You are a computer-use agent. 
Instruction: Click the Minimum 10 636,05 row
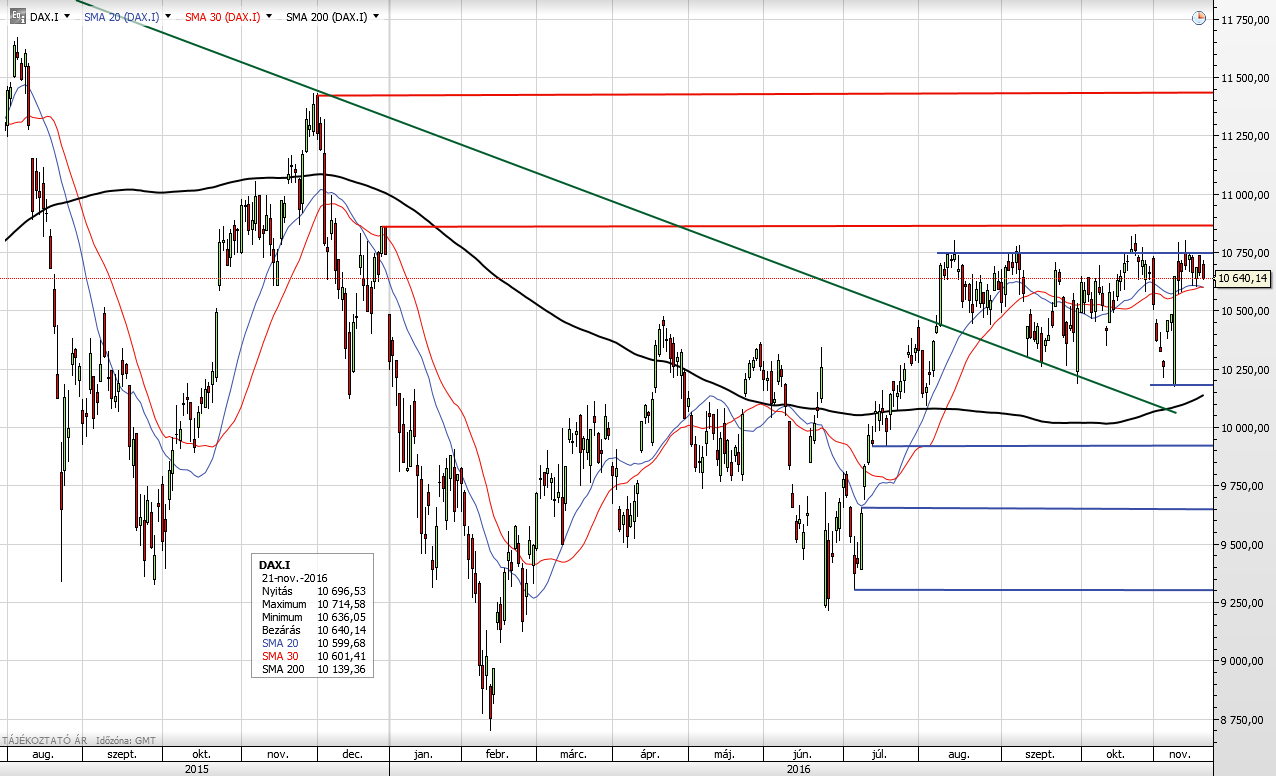point(313,617)
